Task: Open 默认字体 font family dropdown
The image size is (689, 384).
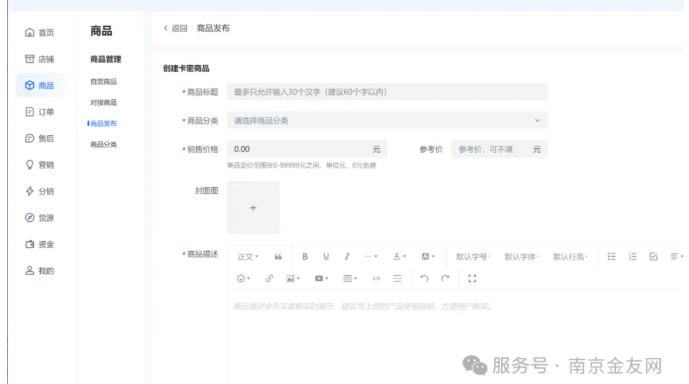Action: 522,257
